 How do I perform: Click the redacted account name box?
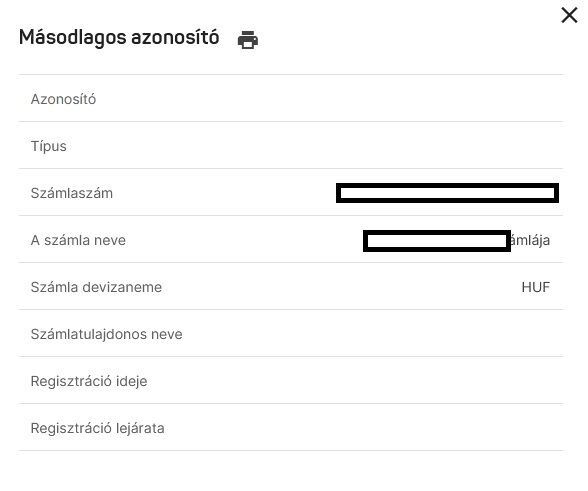437,241
